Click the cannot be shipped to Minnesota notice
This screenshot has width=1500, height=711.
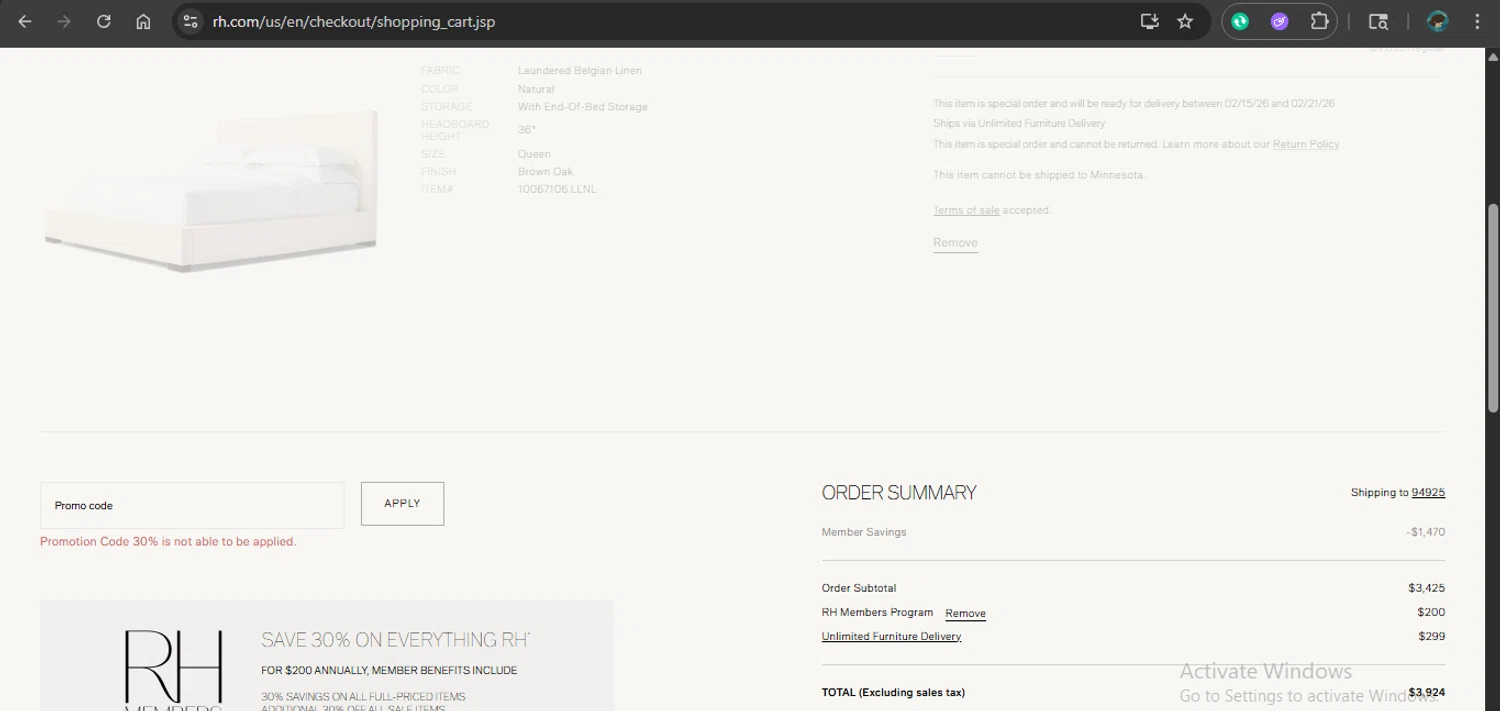click(x=1039, y=175)
